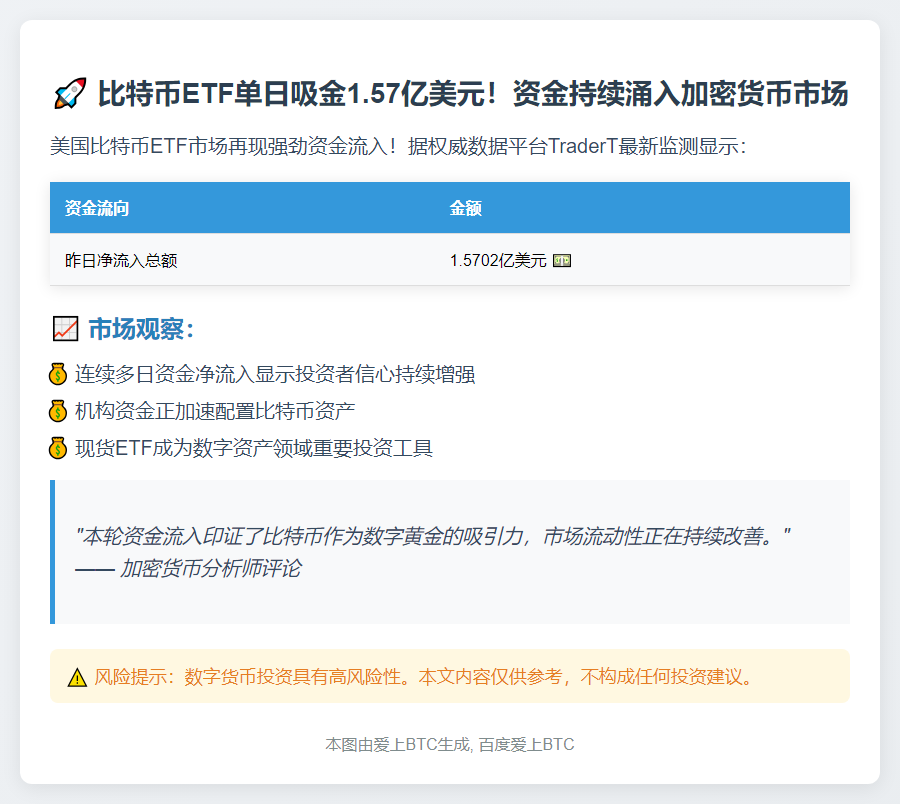This screenshot has height=804, width=900.
Task: Click the 比特币ETF单日吸金 headline text
Action: [472, 95]
